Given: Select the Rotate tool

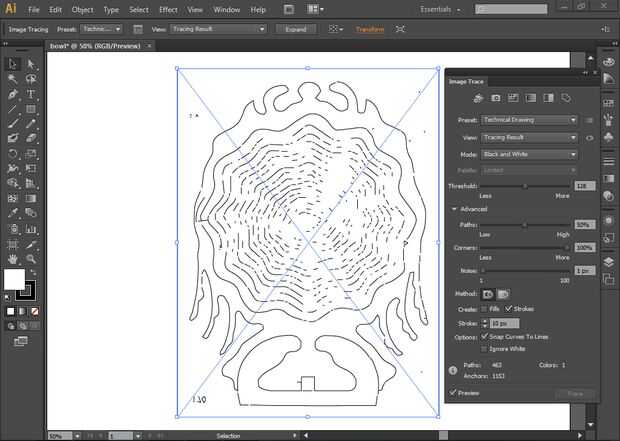Looking at the screenshot, I should (12, 153).
